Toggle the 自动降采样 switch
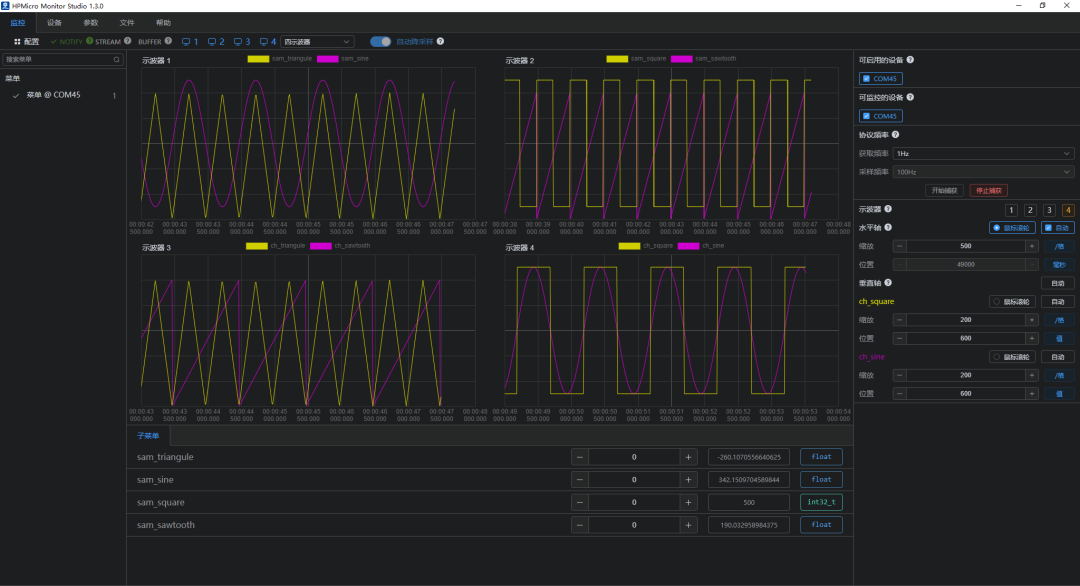 tap(380, 42)
